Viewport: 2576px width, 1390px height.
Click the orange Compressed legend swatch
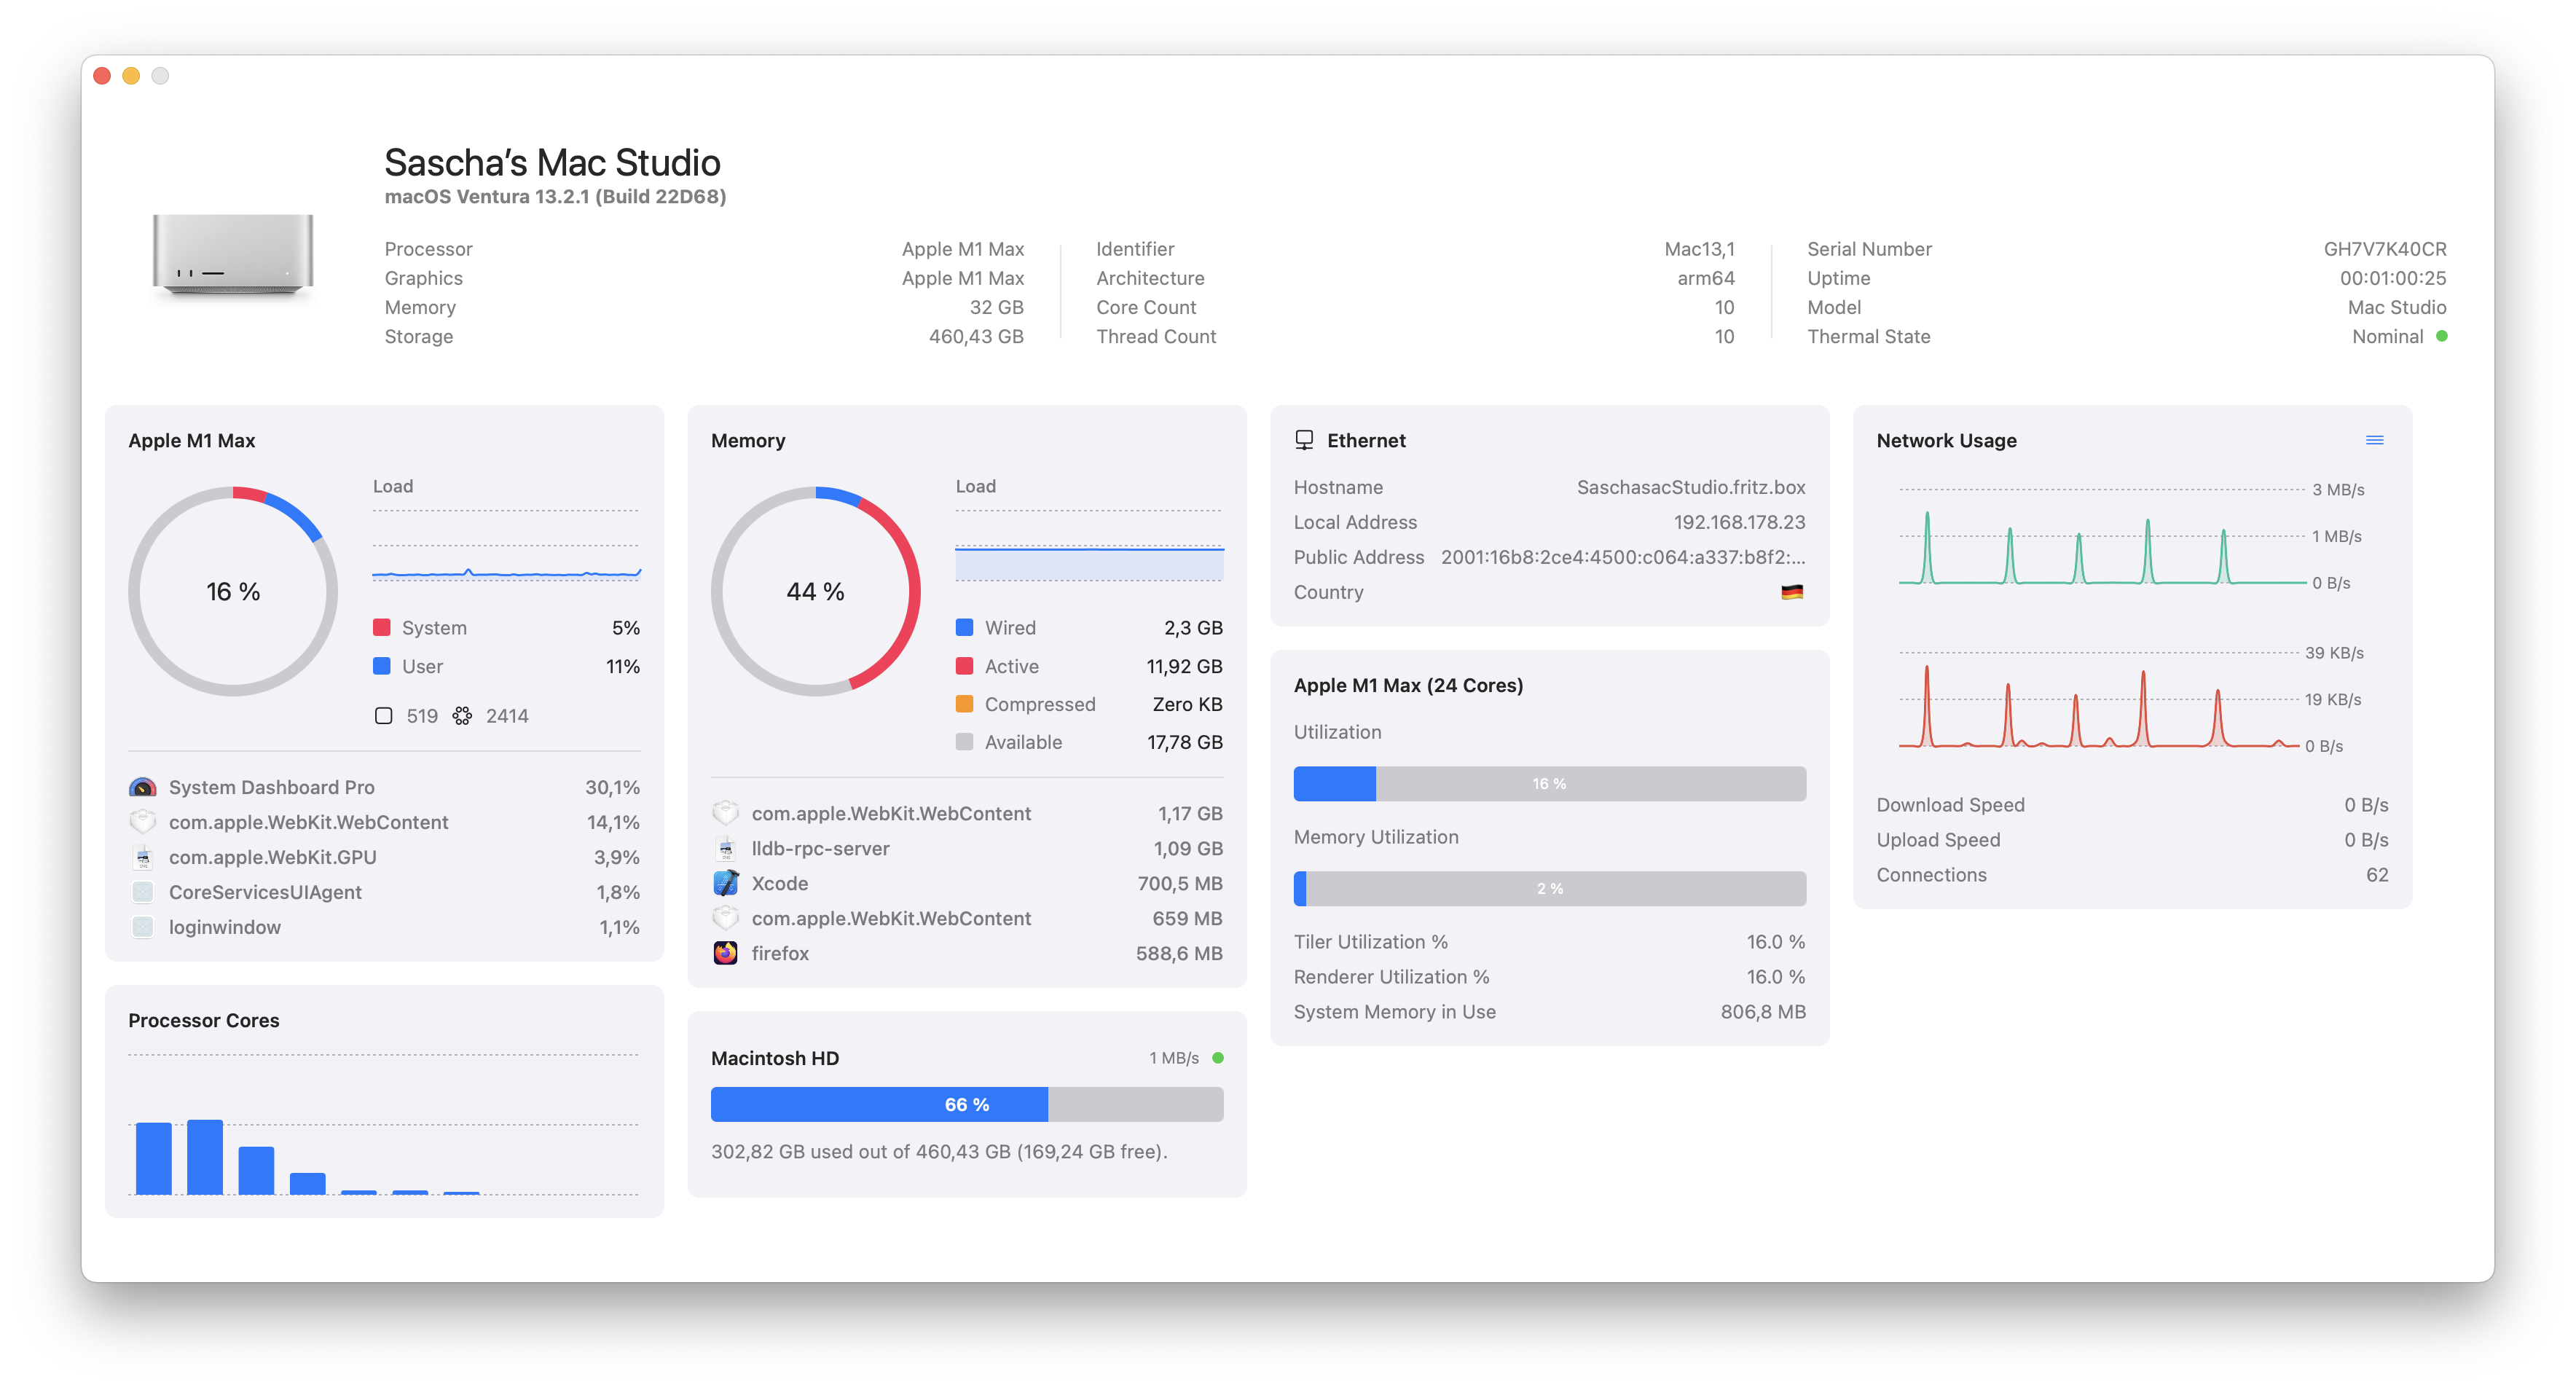964,704
